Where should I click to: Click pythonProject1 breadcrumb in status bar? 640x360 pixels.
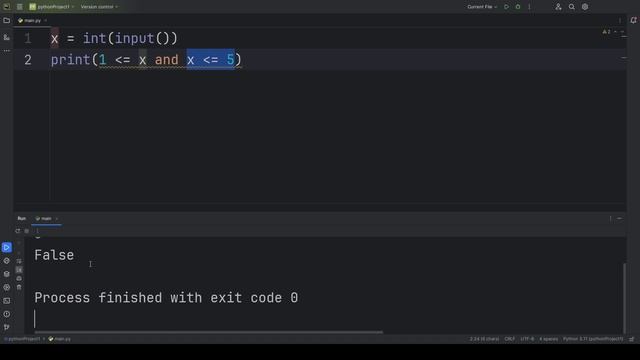click(22, 339)
